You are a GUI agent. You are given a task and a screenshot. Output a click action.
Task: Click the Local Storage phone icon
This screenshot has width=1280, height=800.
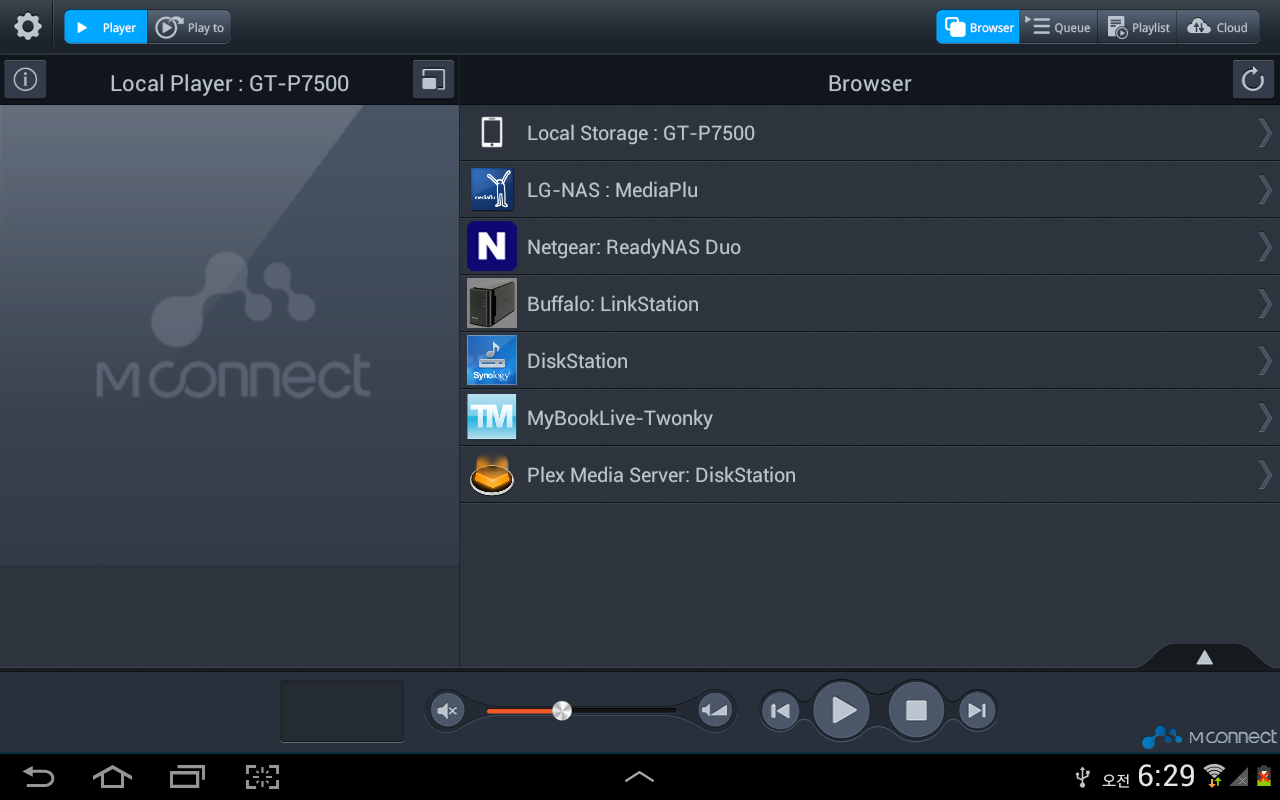[491, 132]
